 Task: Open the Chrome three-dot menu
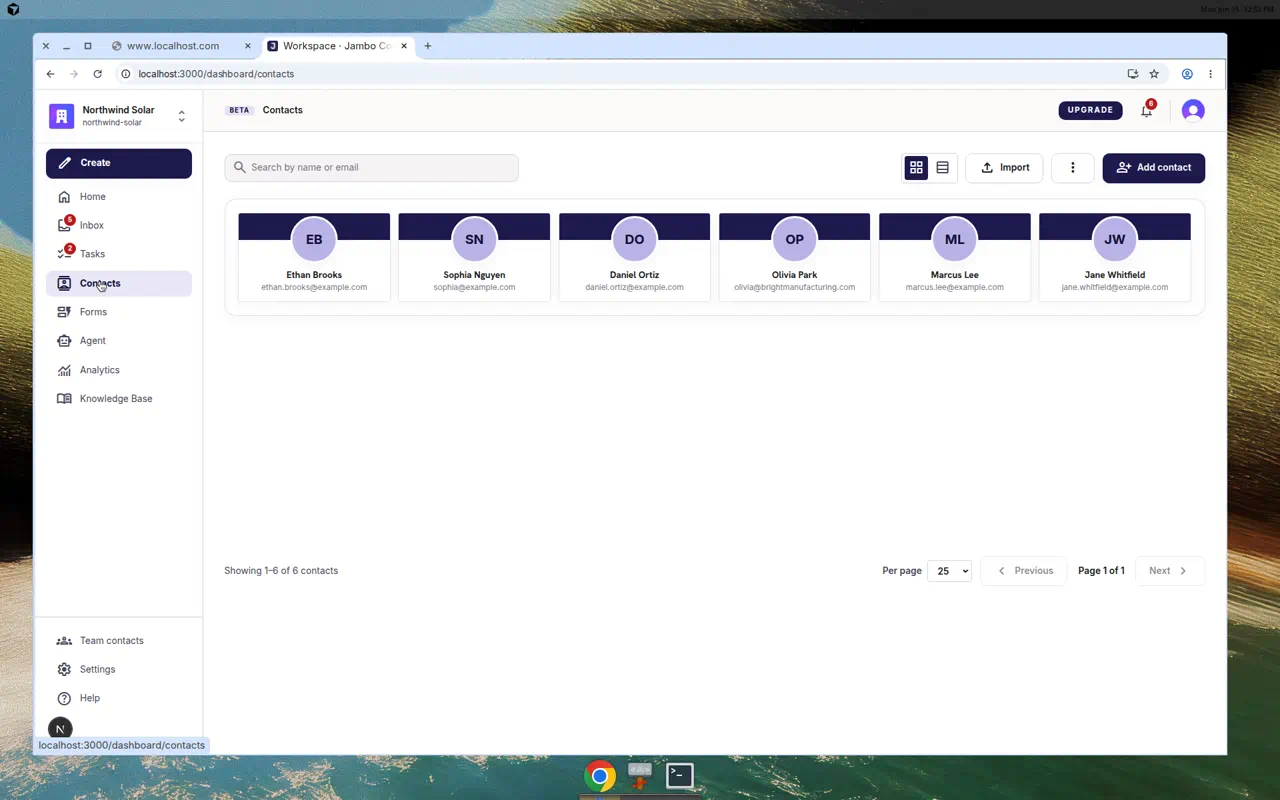coord(1210,74)
